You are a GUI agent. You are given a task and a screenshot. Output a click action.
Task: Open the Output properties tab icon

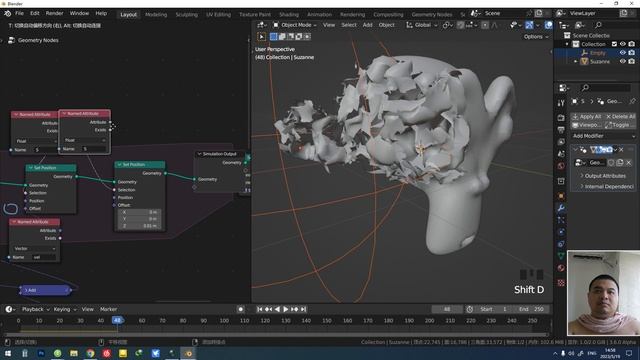click(x=561, y=130)
